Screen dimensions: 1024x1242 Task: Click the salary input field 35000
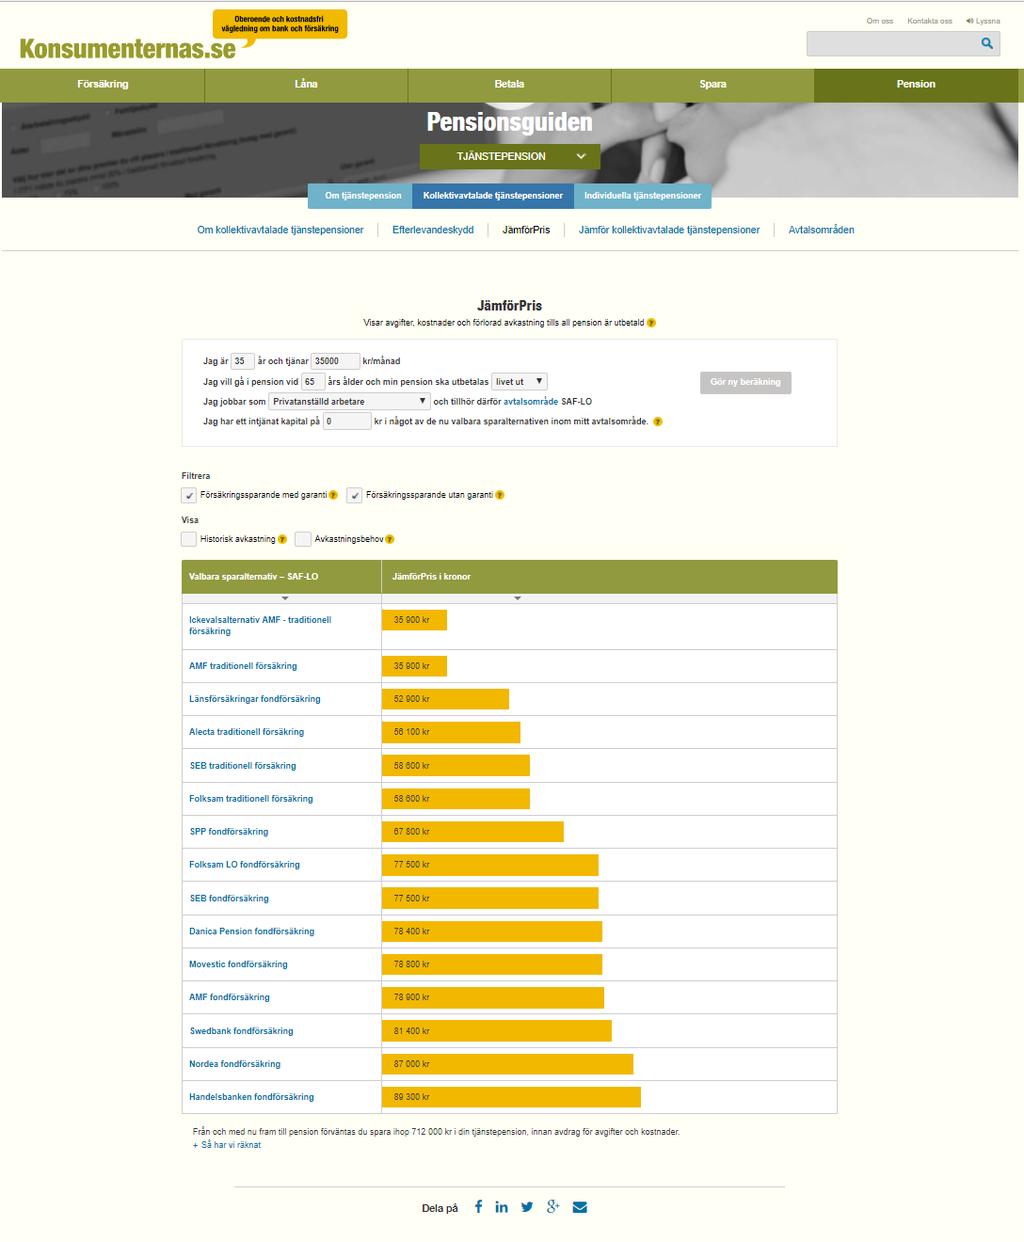pos(335,361)
